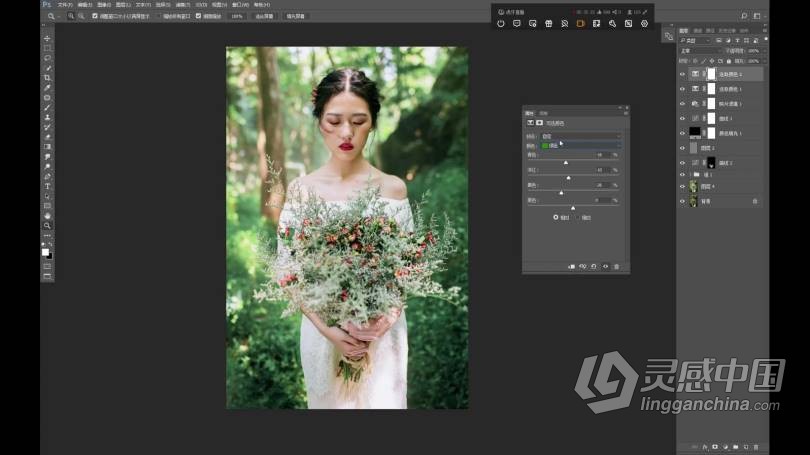Select the Absolute radio button
This screenshot has height=455, width=810.
(x=578, y=217)
